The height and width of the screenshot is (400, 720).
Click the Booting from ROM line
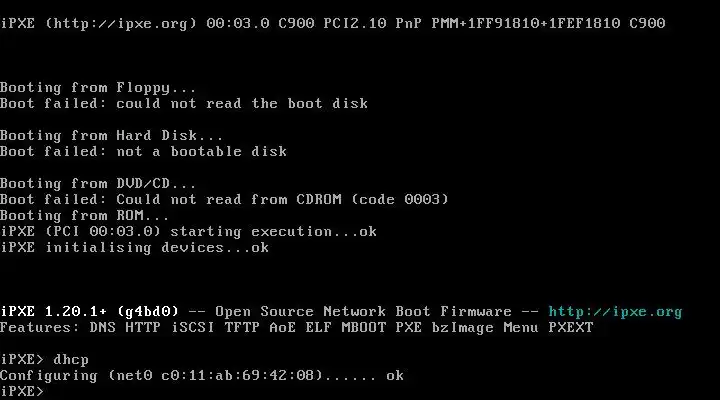click(x=84, y=216)
